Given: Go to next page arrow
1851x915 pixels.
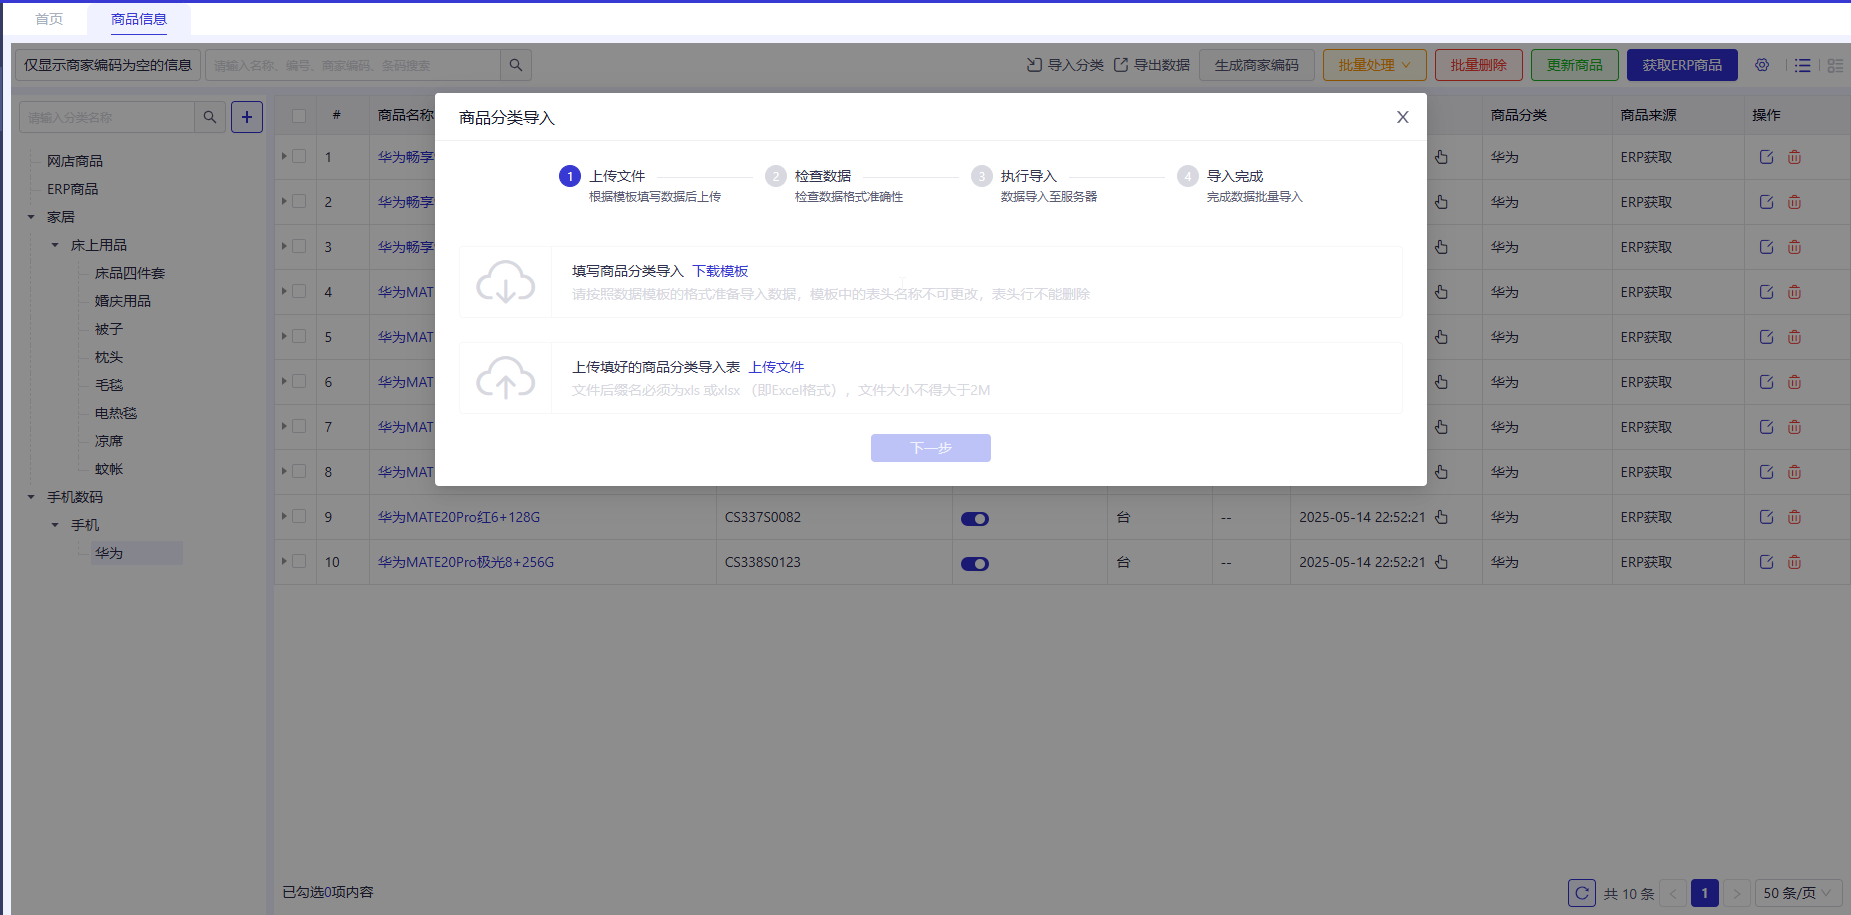Looking at the screenshot, I should click(1737, 893).
